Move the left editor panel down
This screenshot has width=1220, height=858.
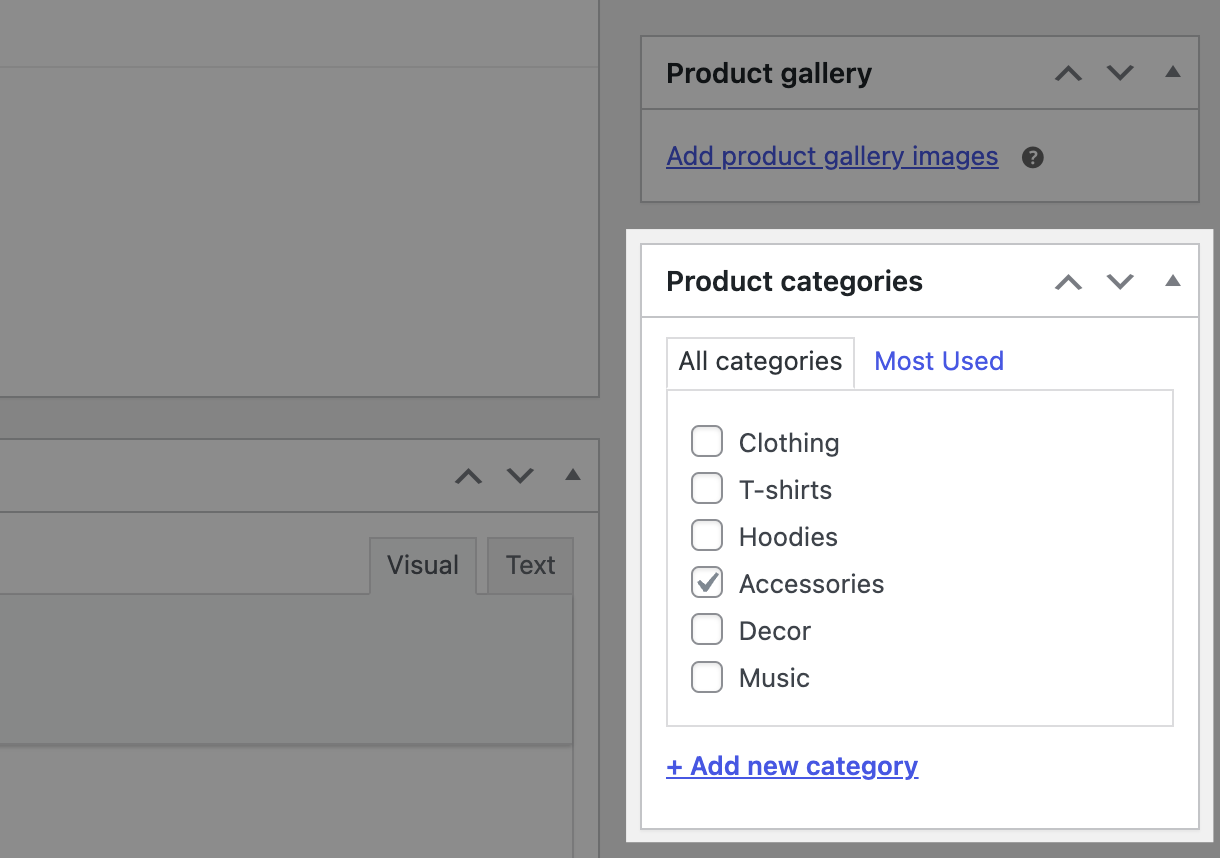click(520, 476)
